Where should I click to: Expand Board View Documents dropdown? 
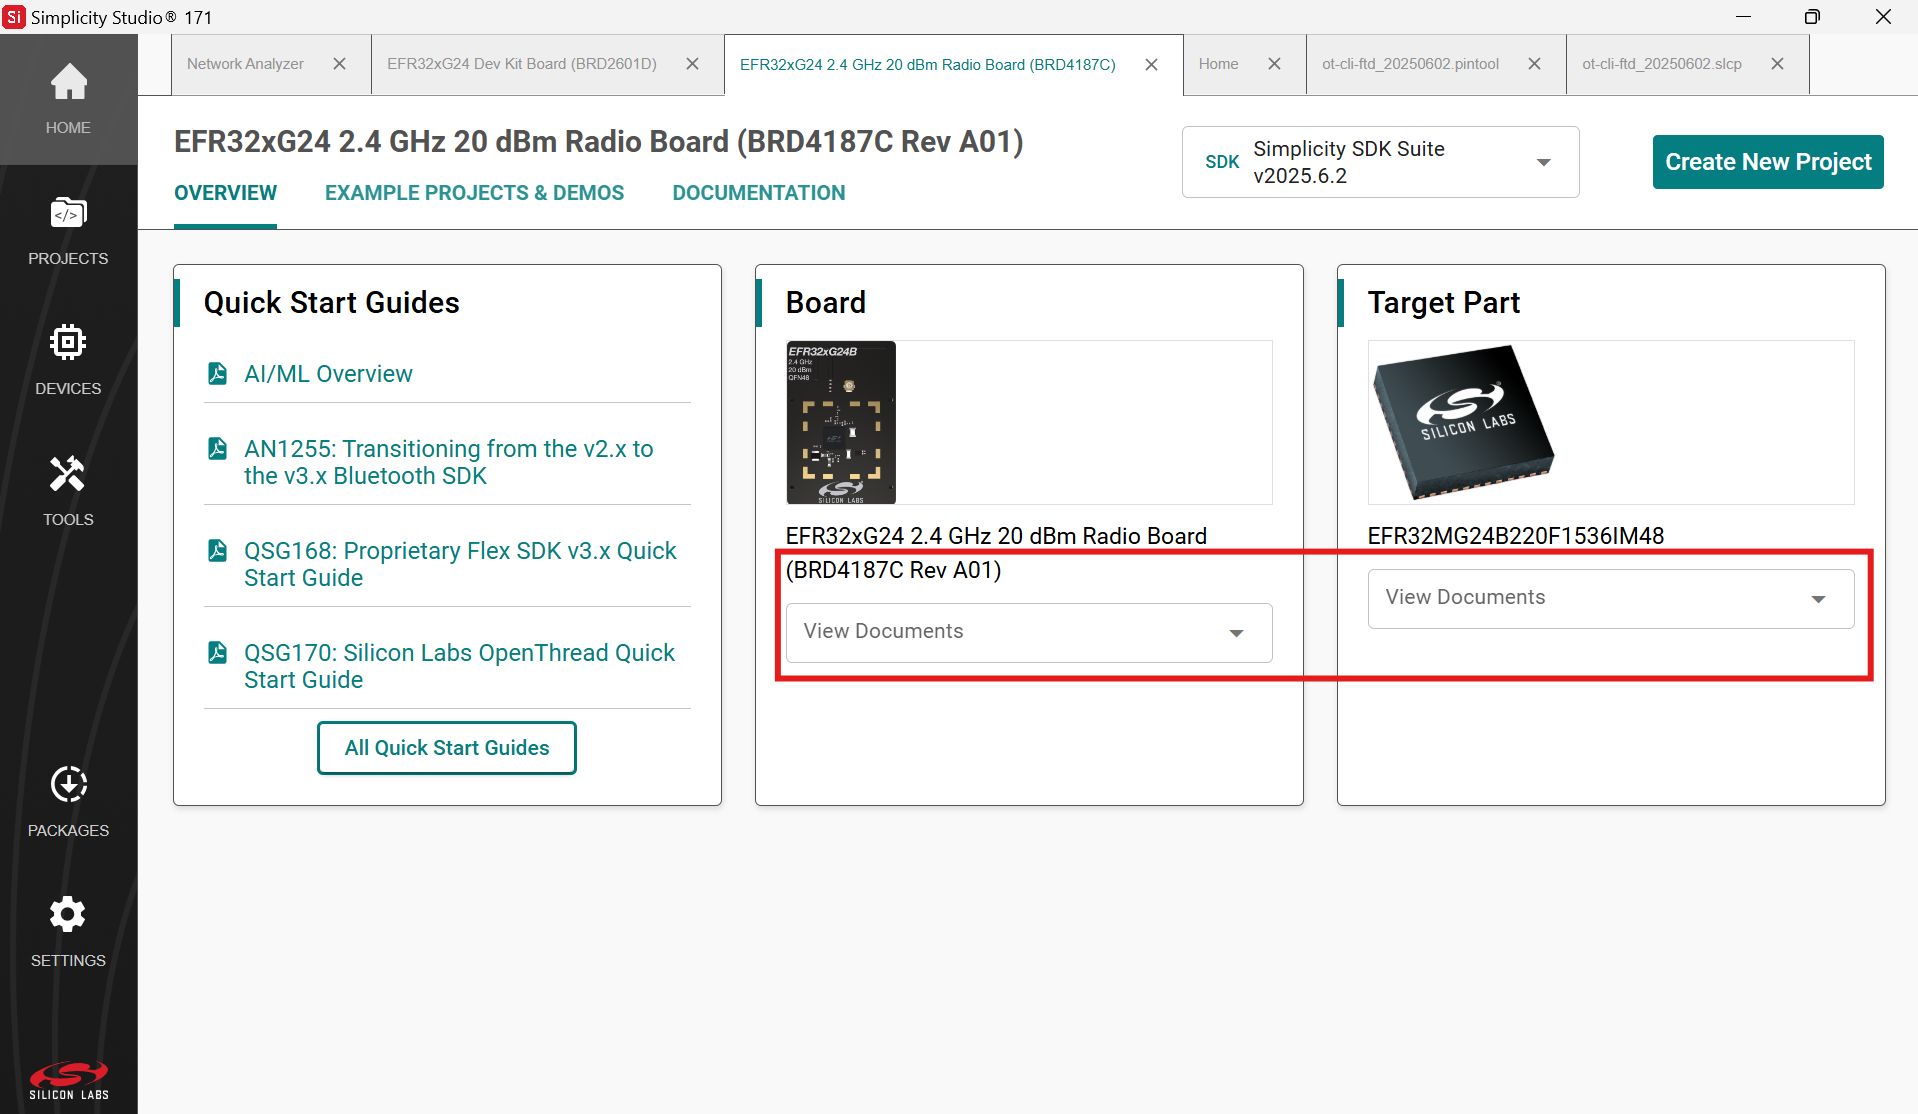click(x=1029, y=632)
